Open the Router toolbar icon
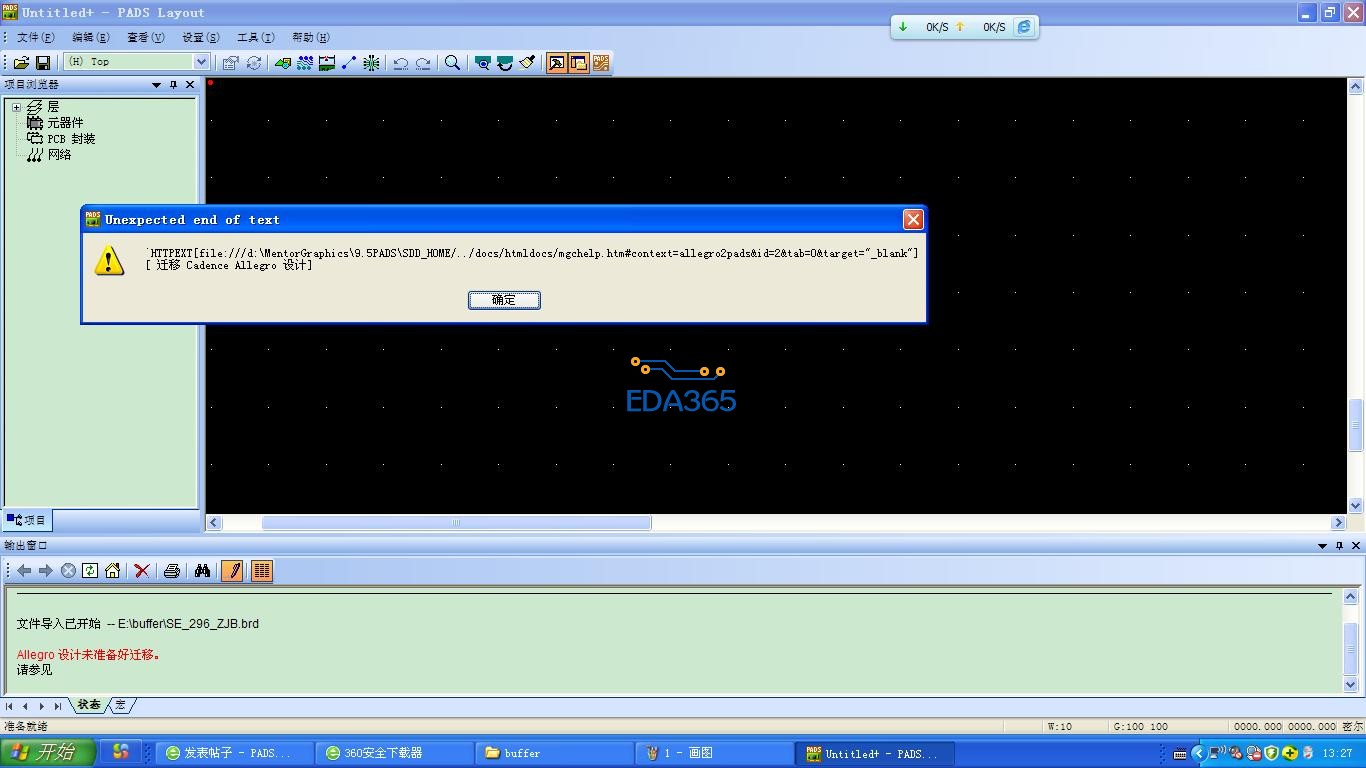Image resolution: width=1366 pixels, height=768 pixels. click(x=305, y=62)
